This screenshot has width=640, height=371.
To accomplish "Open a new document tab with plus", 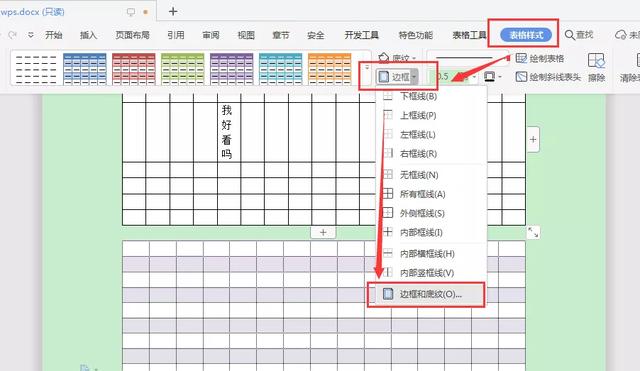I will tap(173, 11).
